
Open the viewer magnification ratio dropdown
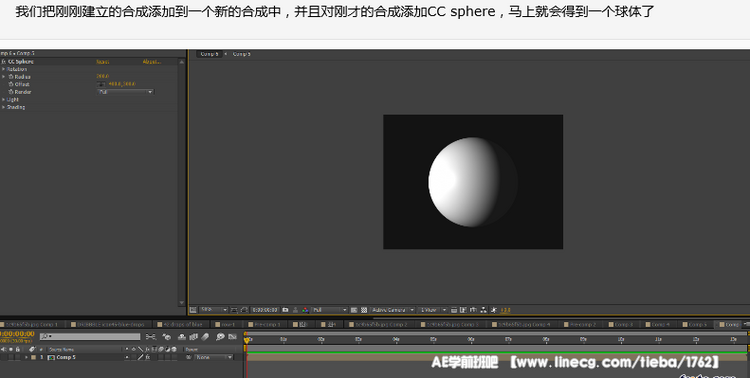tap(213, 310)
